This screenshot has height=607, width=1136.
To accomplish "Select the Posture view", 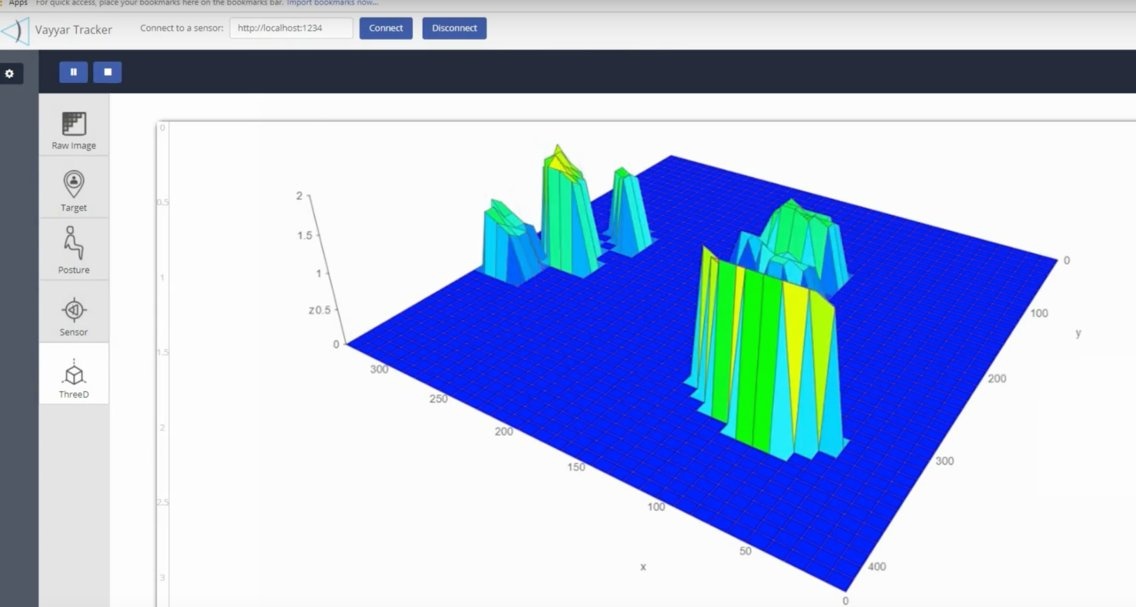I will click(x=74, y=250).
